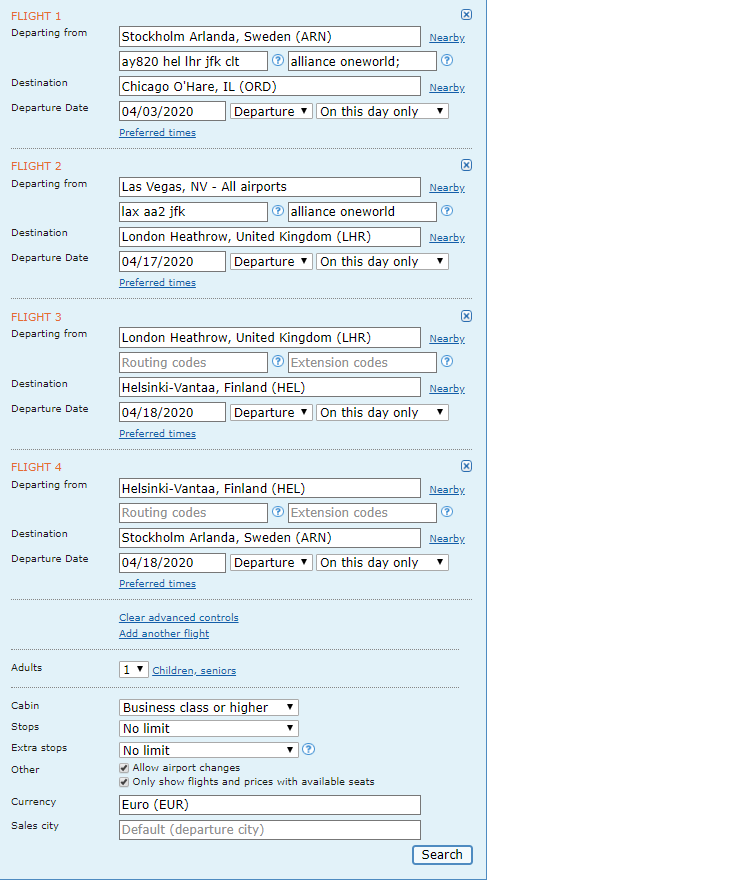Open extension codes help icon in Flight 3
Image resolution: width=738 pixels, height=881 pixels.
[x=447, y=361]
